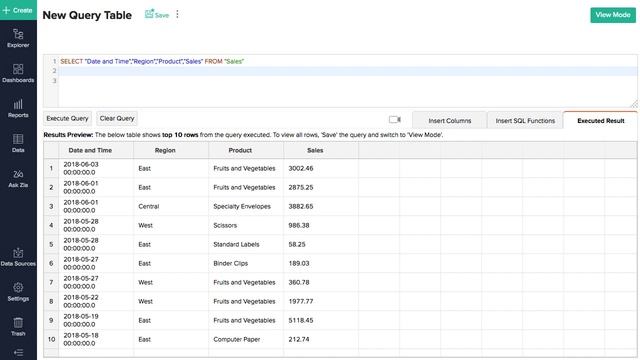Image resolution: width=640 pixels, height=360 pixels.
Task: Open the Data sidebar icon
Action: tap(18, 143)
